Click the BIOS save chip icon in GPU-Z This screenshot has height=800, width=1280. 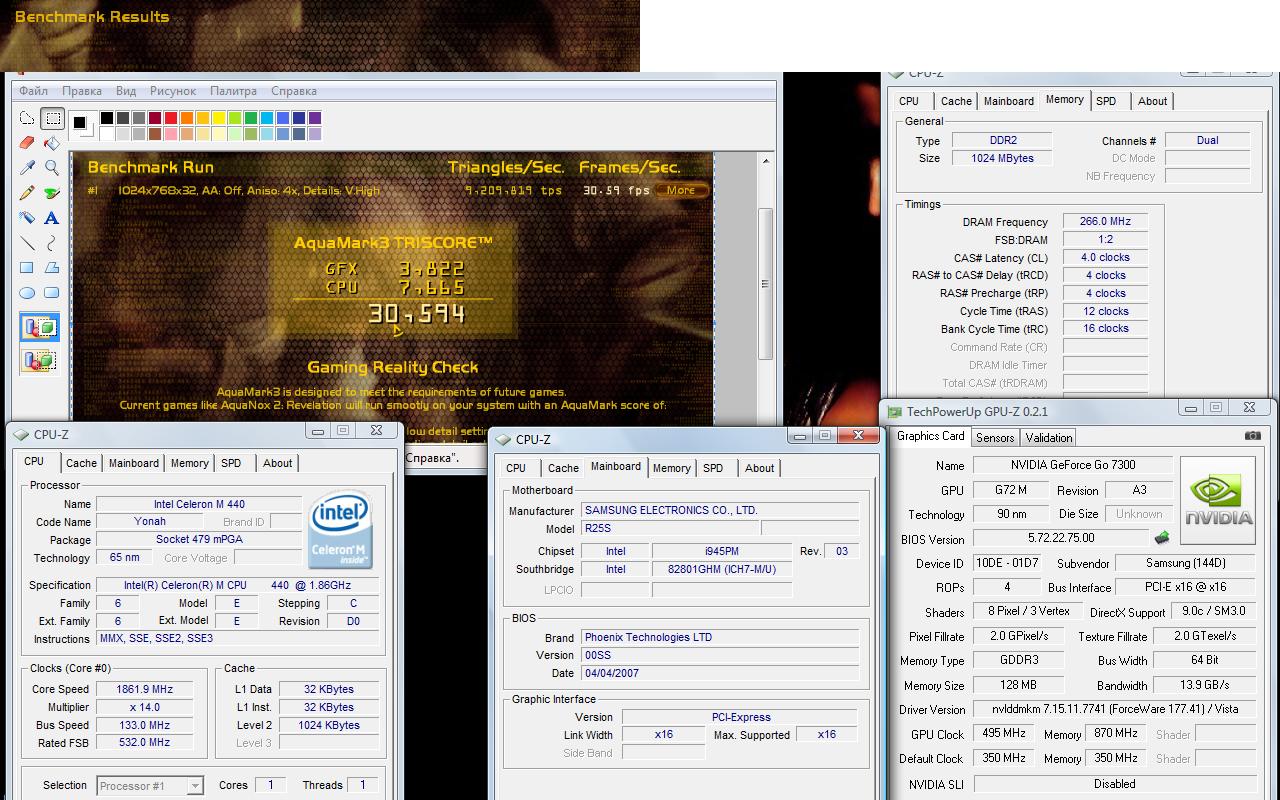(1162, 538)
